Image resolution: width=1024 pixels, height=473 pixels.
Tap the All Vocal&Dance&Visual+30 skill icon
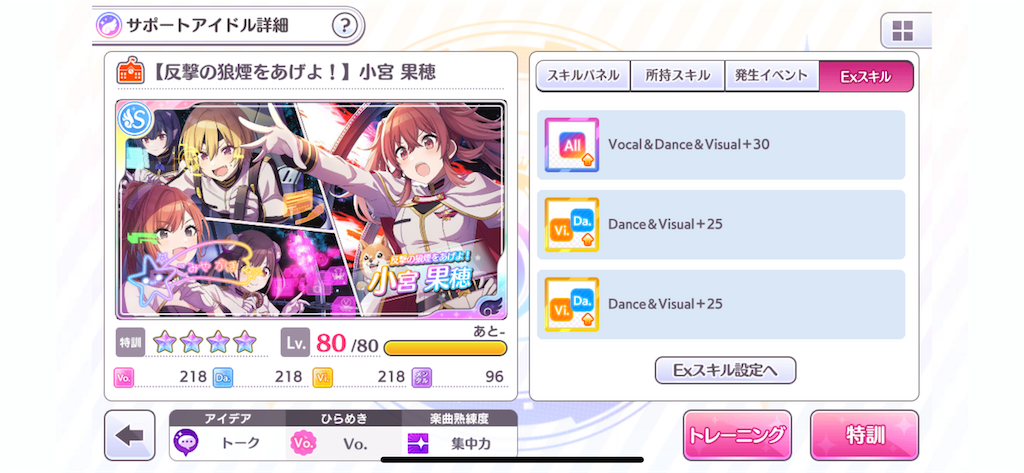(571, 145)
